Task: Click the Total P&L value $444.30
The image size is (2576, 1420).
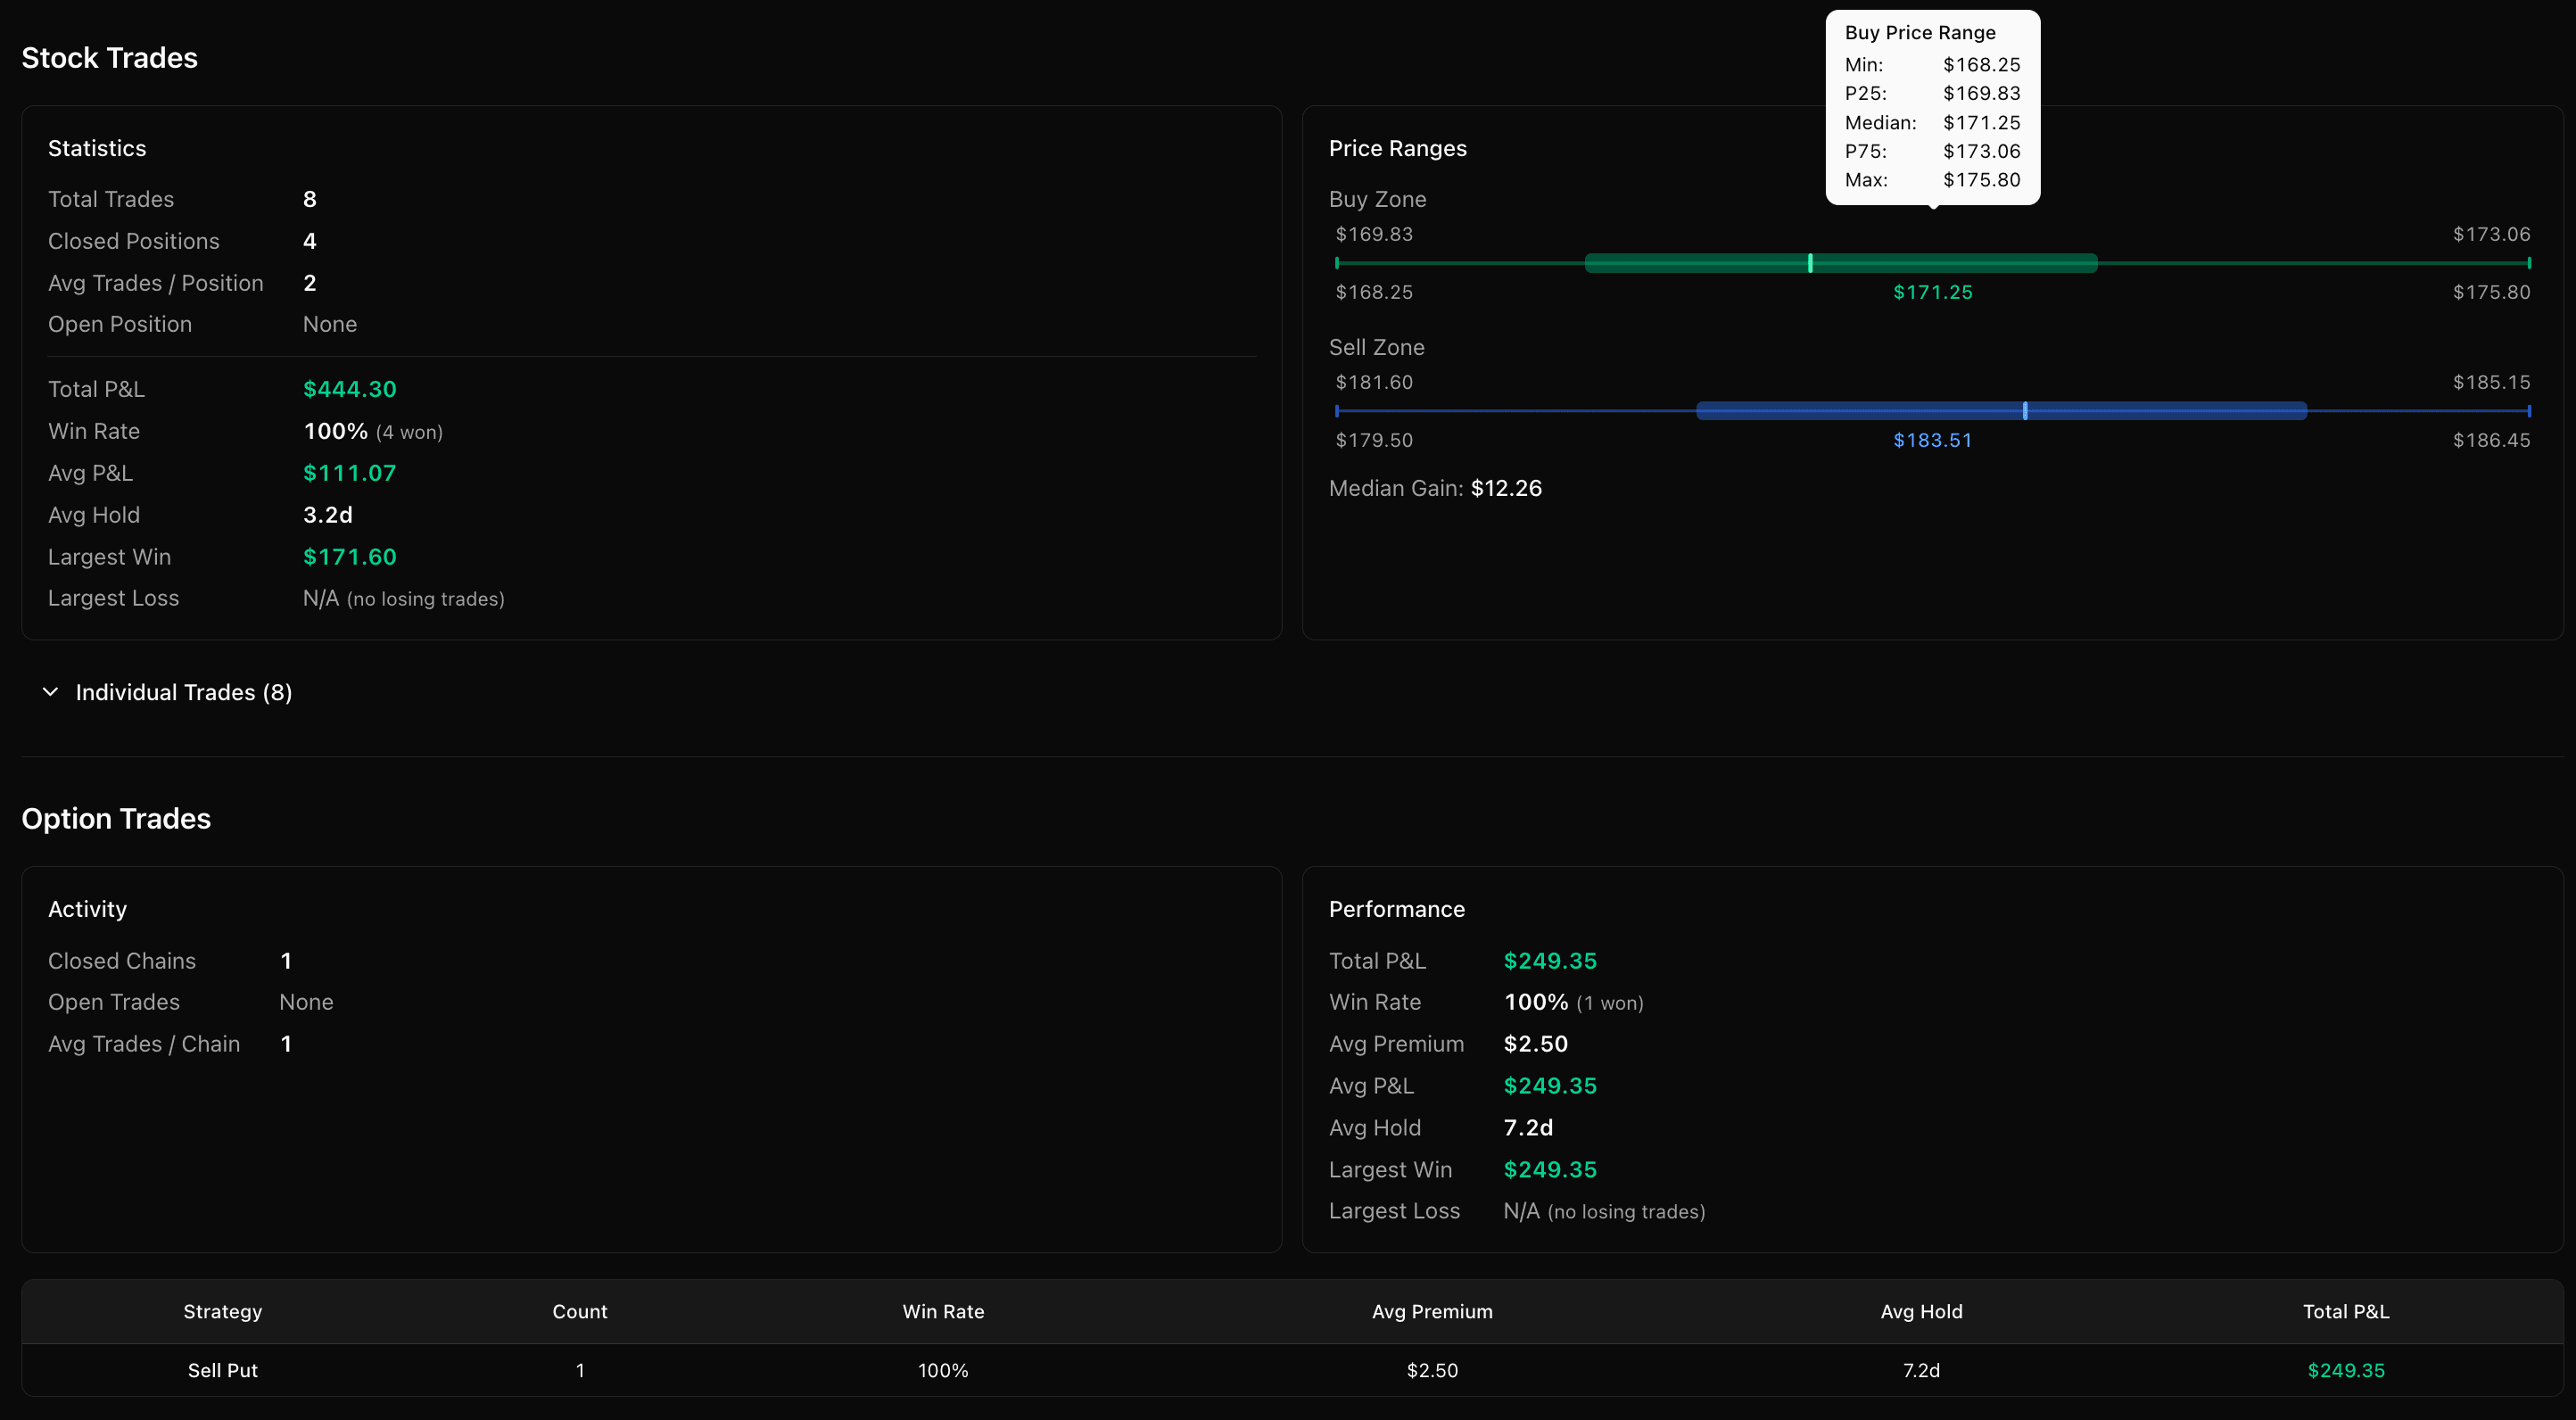Action: pyautogui.click(x=349, y=389)
